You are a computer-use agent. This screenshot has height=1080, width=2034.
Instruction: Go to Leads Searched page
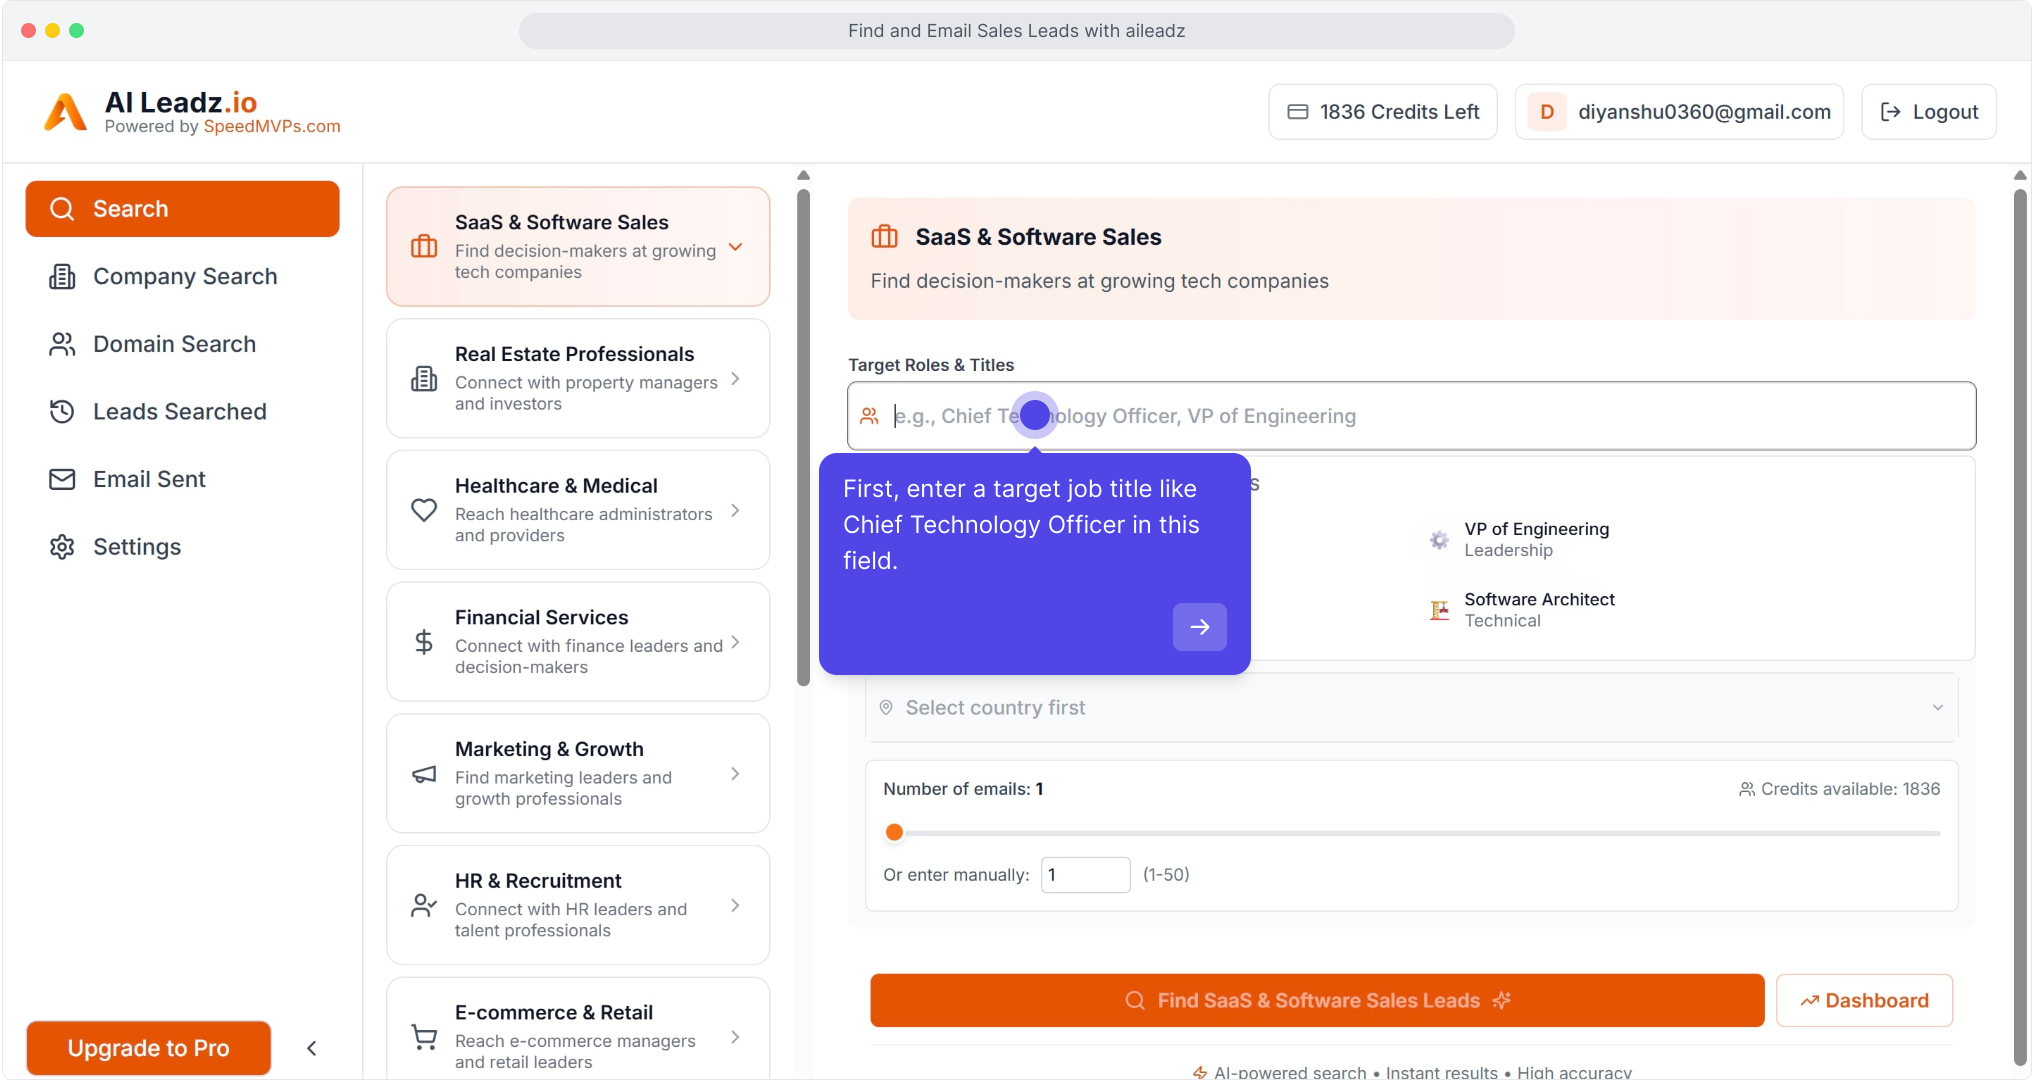coord(179,412)
